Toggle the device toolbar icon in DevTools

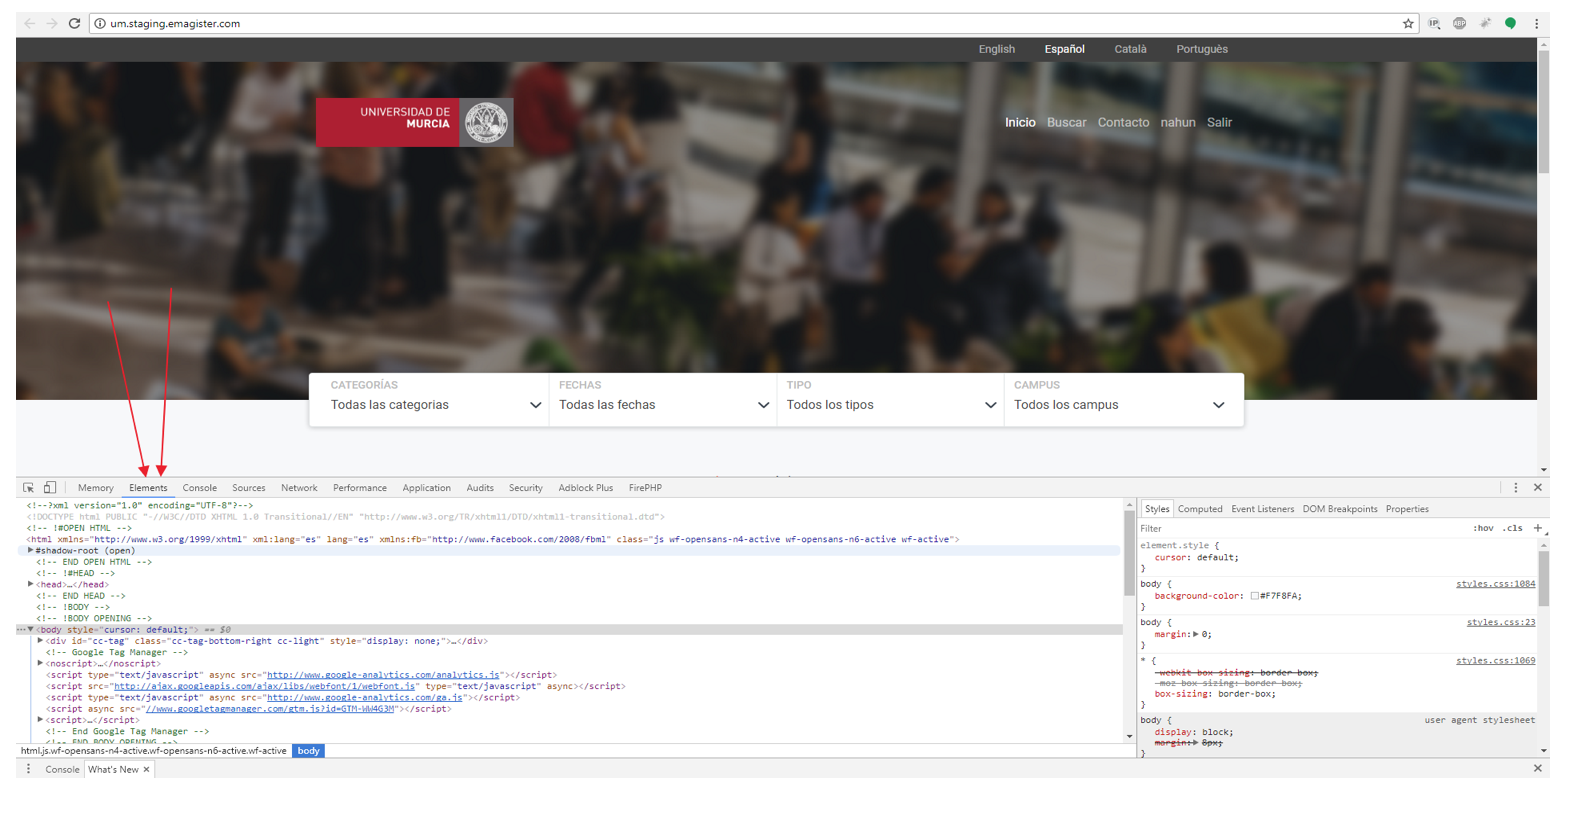pos(50,488)
